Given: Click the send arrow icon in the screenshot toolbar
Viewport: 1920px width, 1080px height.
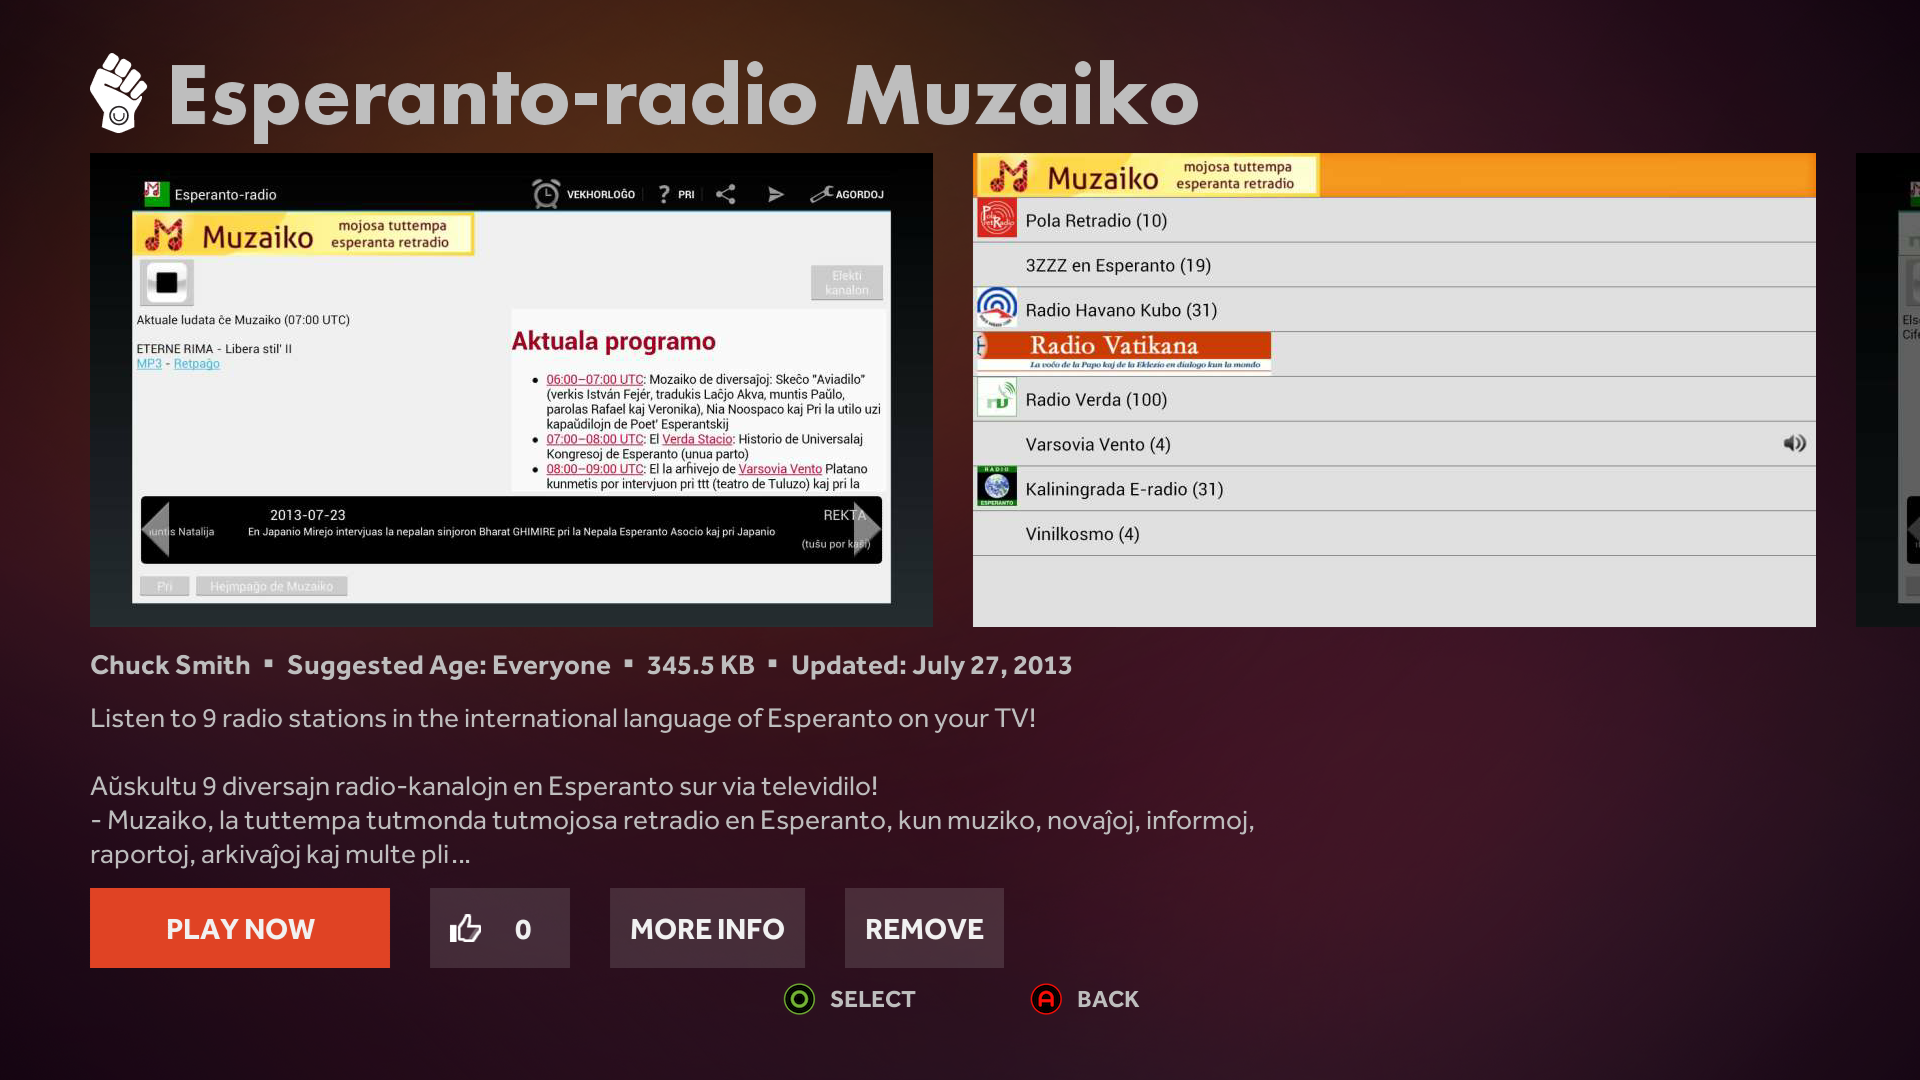Looking at the screenshot, I should click(x=776, y=194).
